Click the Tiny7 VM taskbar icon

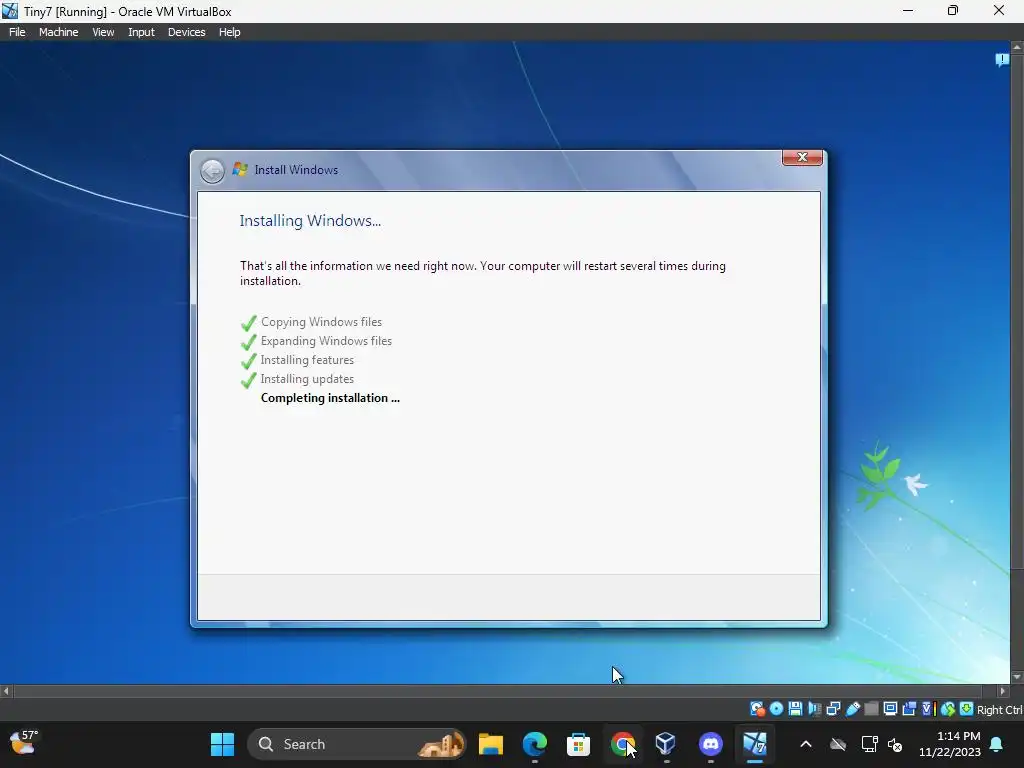tap(754, 744)
